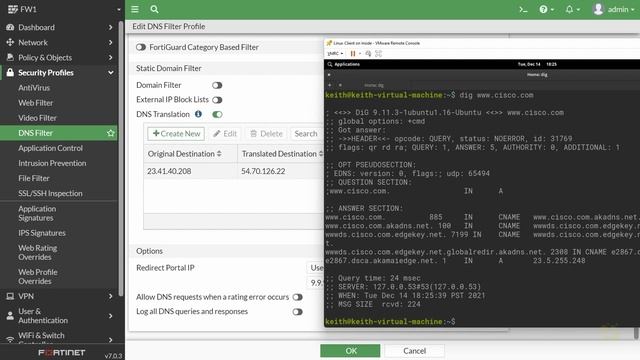
Task: Click the Security Profiles lock icon
Action: 10,73
